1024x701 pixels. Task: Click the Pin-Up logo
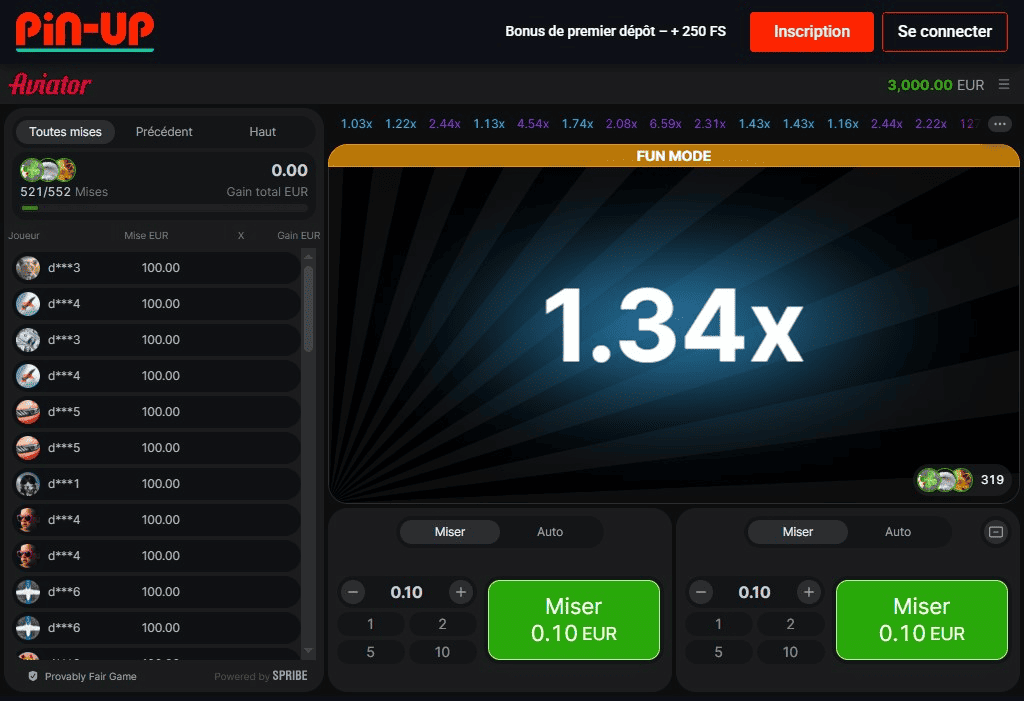pos(85,31)
